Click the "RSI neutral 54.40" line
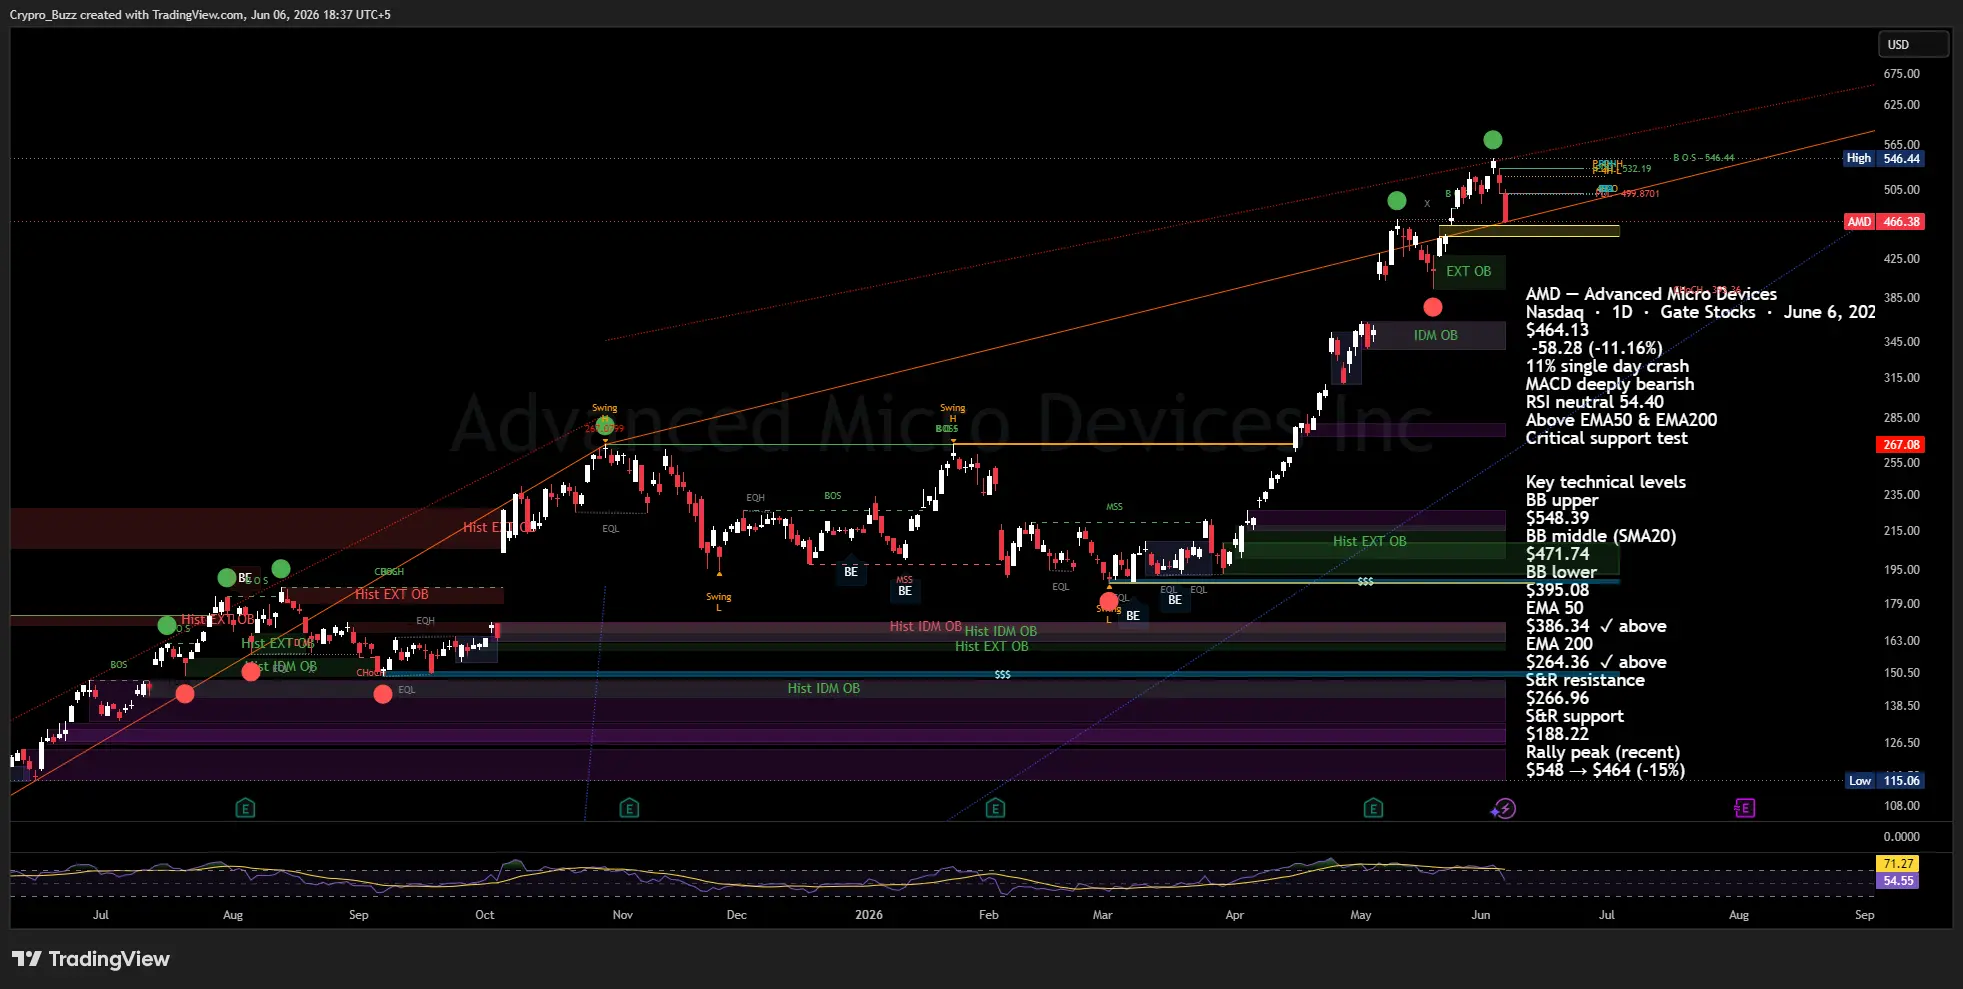 pyautogui.click(x=1595, y=402)
